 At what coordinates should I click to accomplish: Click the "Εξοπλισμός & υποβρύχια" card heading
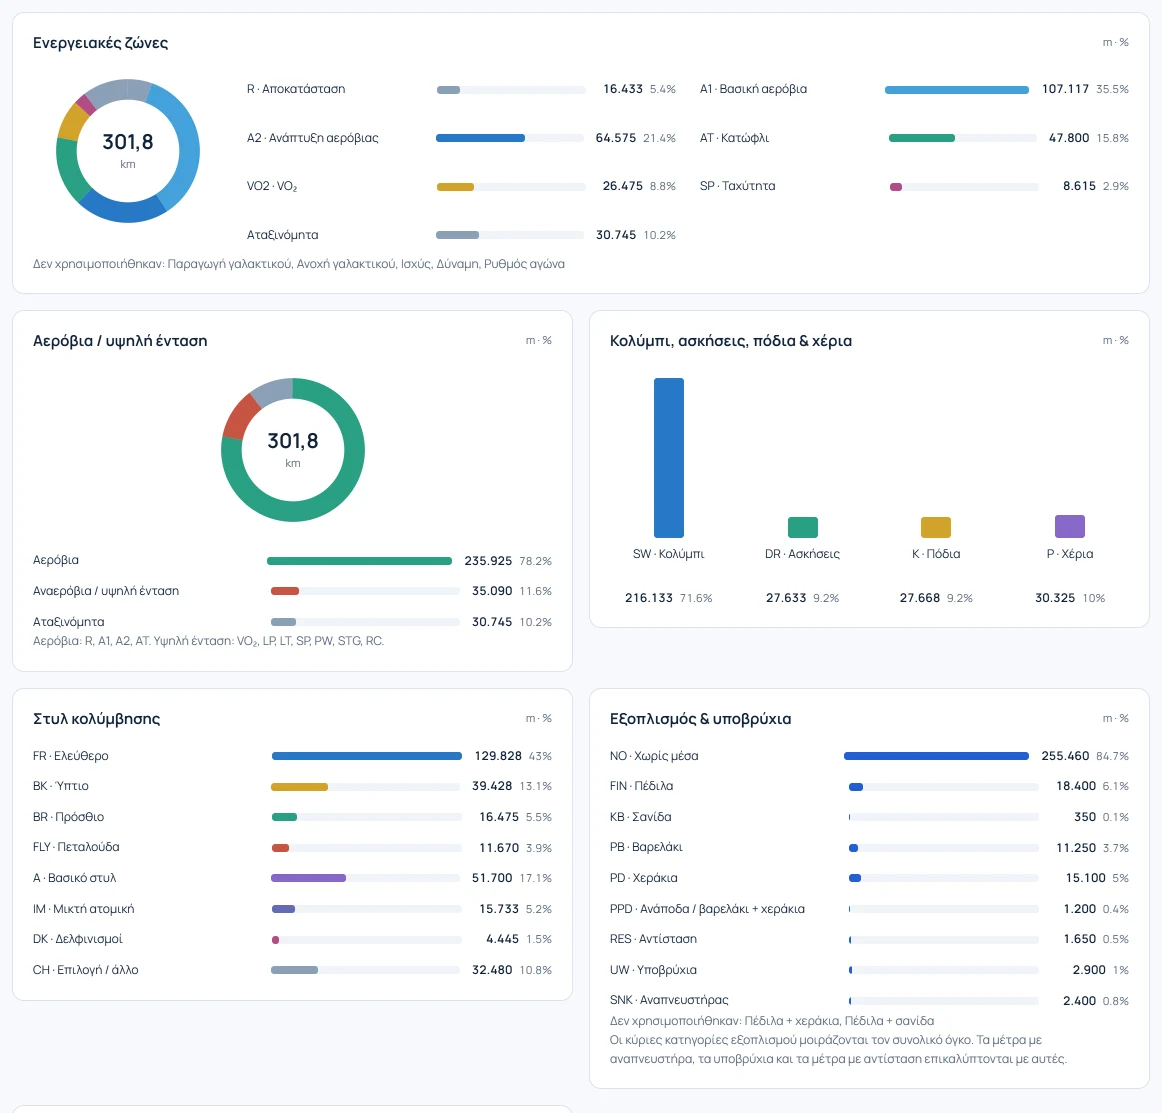pos(700,719)
